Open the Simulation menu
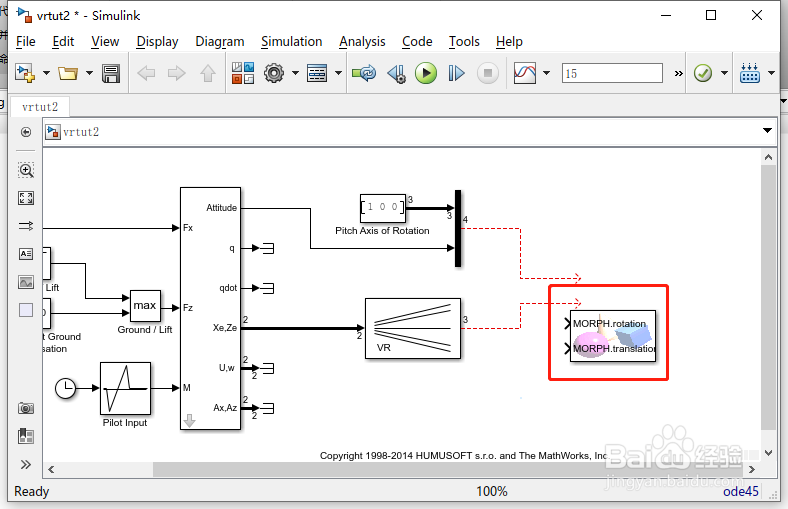 (x=291, y=42)
